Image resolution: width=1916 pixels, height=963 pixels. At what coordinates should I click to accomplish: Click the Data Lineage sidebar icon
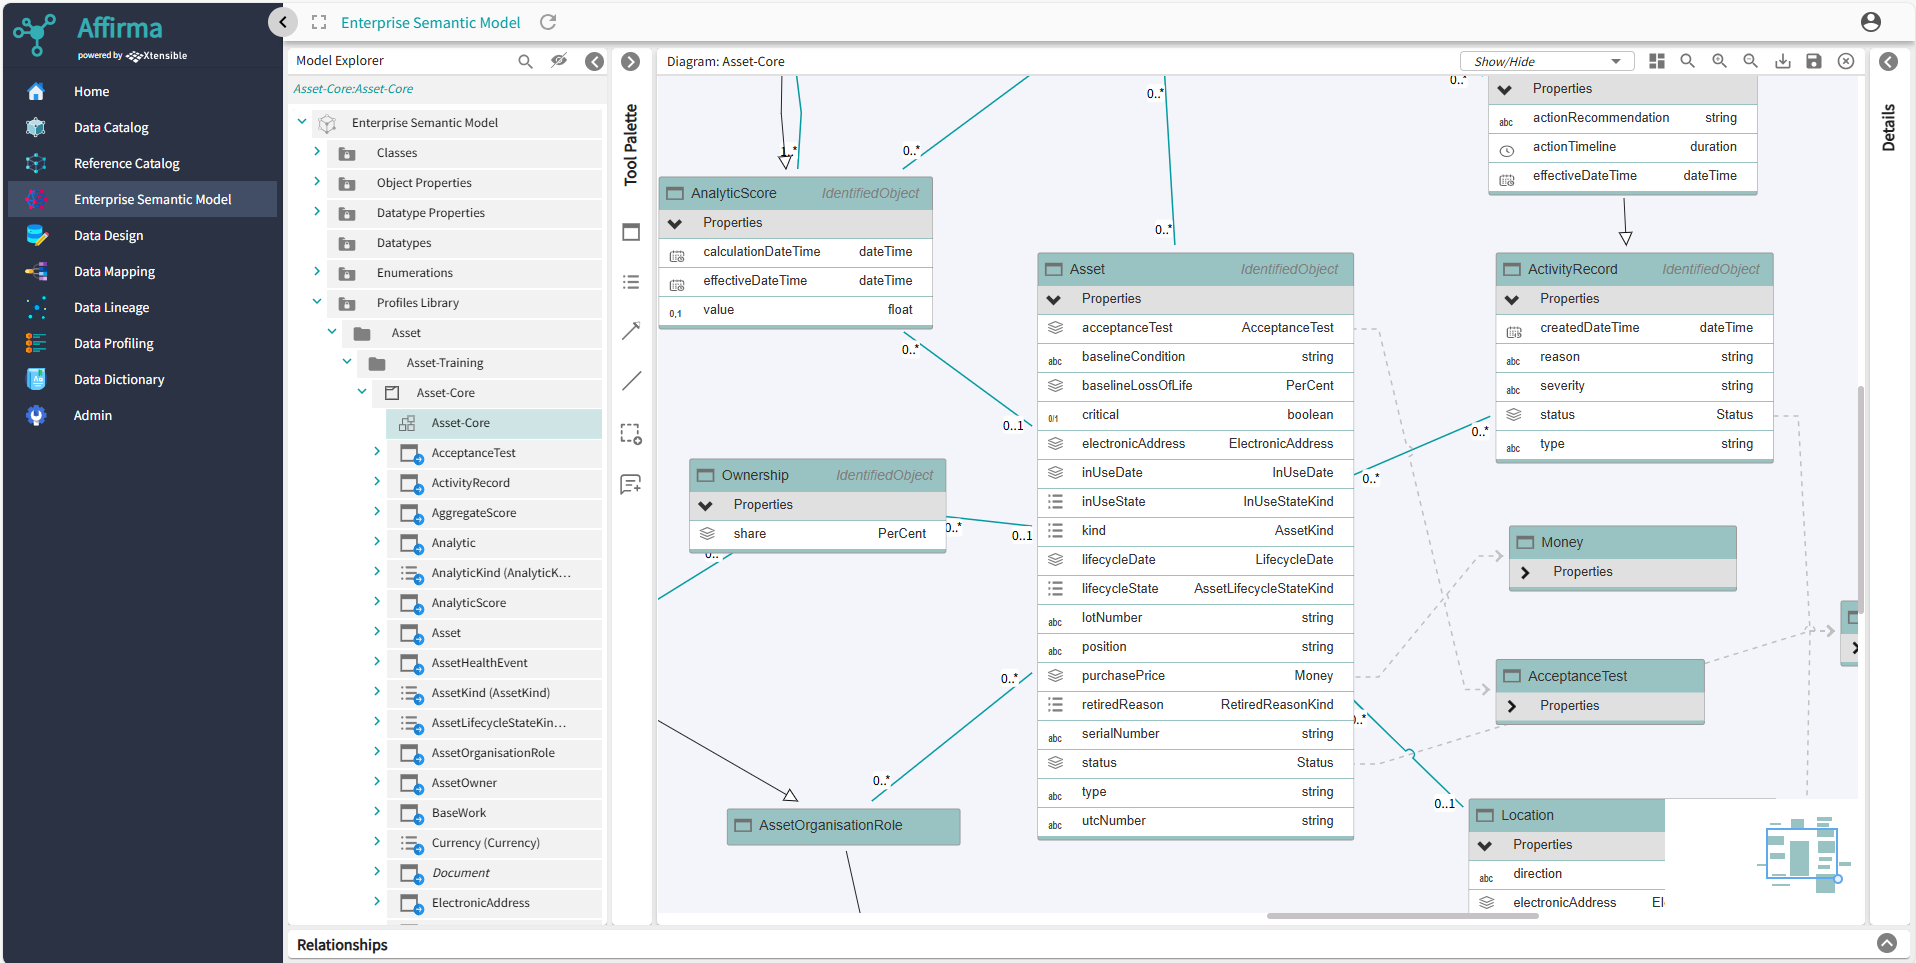tap(36, 307)
